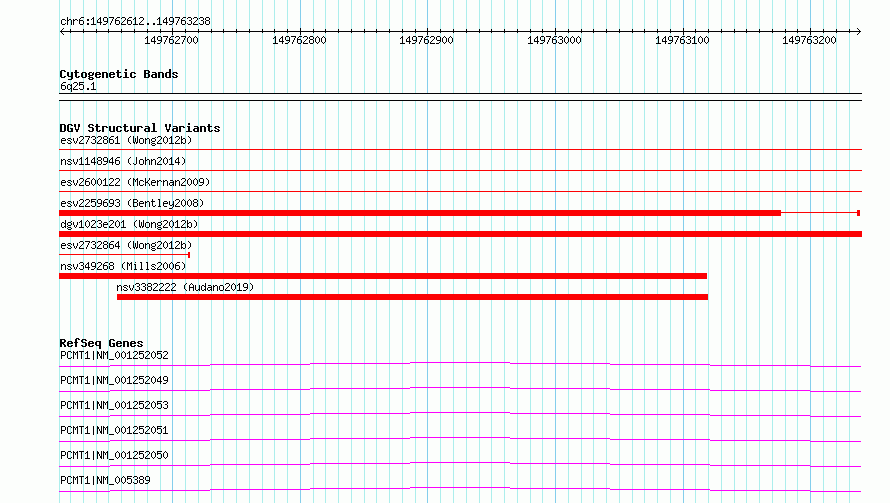Click the short red bar under esv2732864

124,255
